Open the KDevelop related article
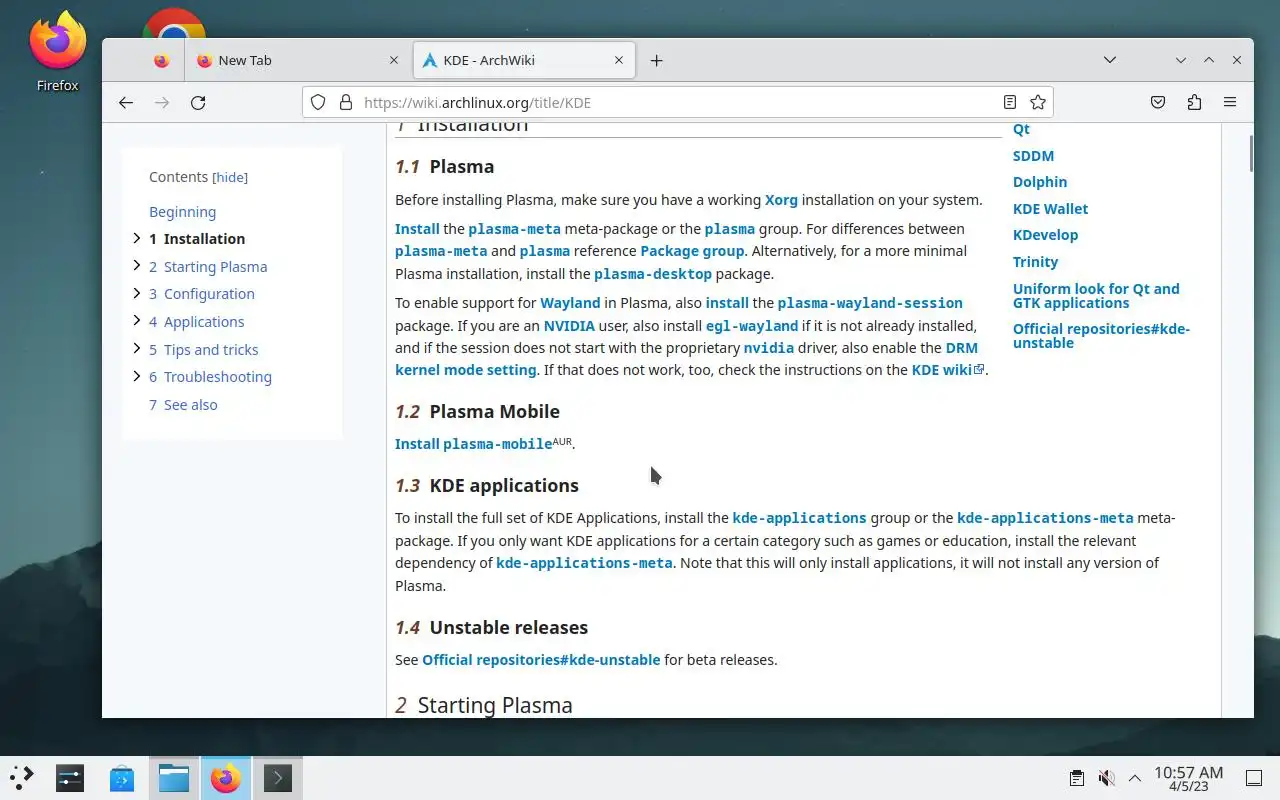 [1045, 235]
